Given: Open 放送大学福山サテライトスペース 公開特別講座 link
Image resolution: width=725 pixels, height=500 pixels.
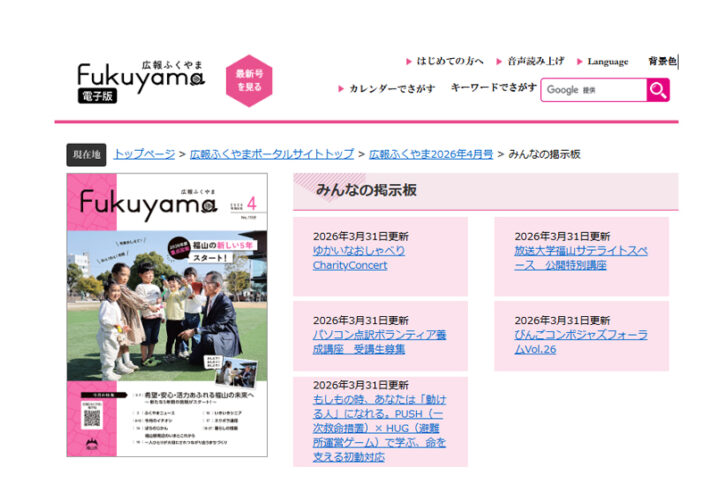Looking at the screenshot, I should (x=580, y=258).
